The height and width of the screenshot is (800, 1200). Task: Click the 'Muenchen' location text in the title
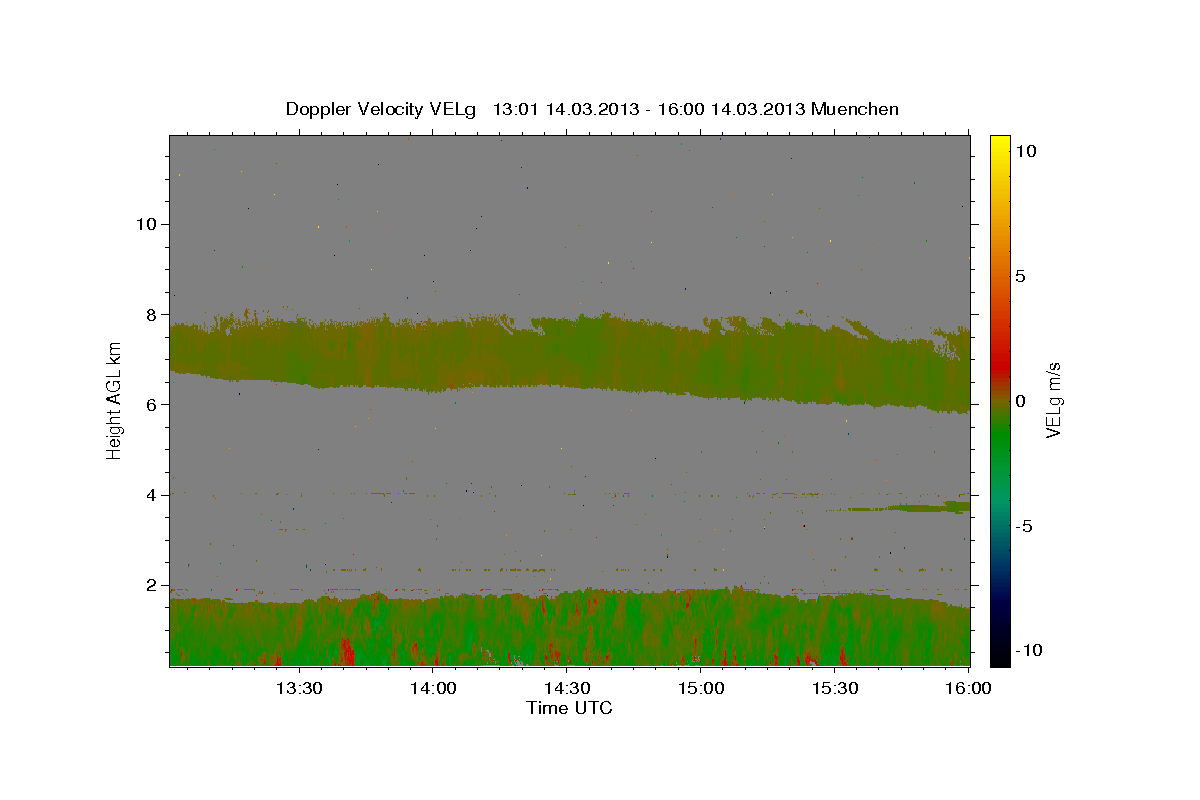coord(855,109)
